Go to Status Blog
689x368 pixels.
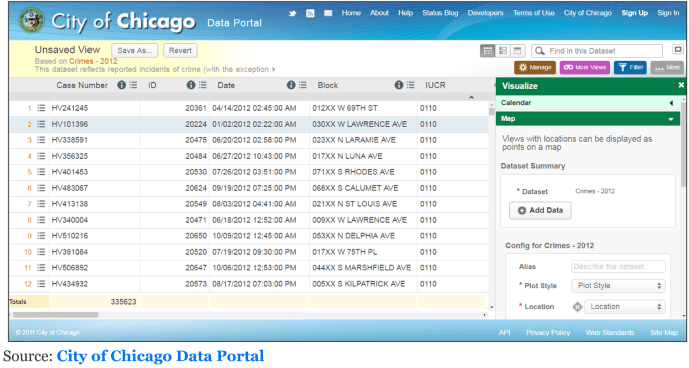point(440,13)
